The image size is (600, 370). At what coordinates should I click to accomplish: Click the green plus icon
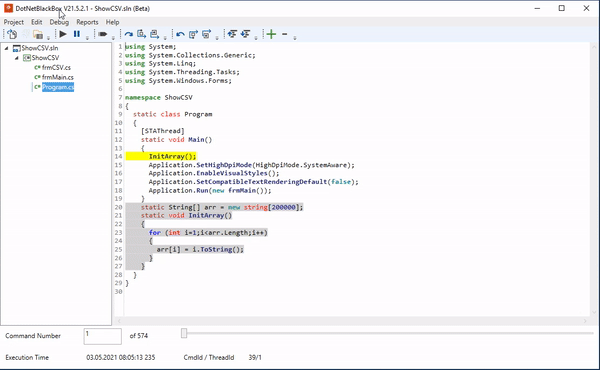click(x=271, y=34)
